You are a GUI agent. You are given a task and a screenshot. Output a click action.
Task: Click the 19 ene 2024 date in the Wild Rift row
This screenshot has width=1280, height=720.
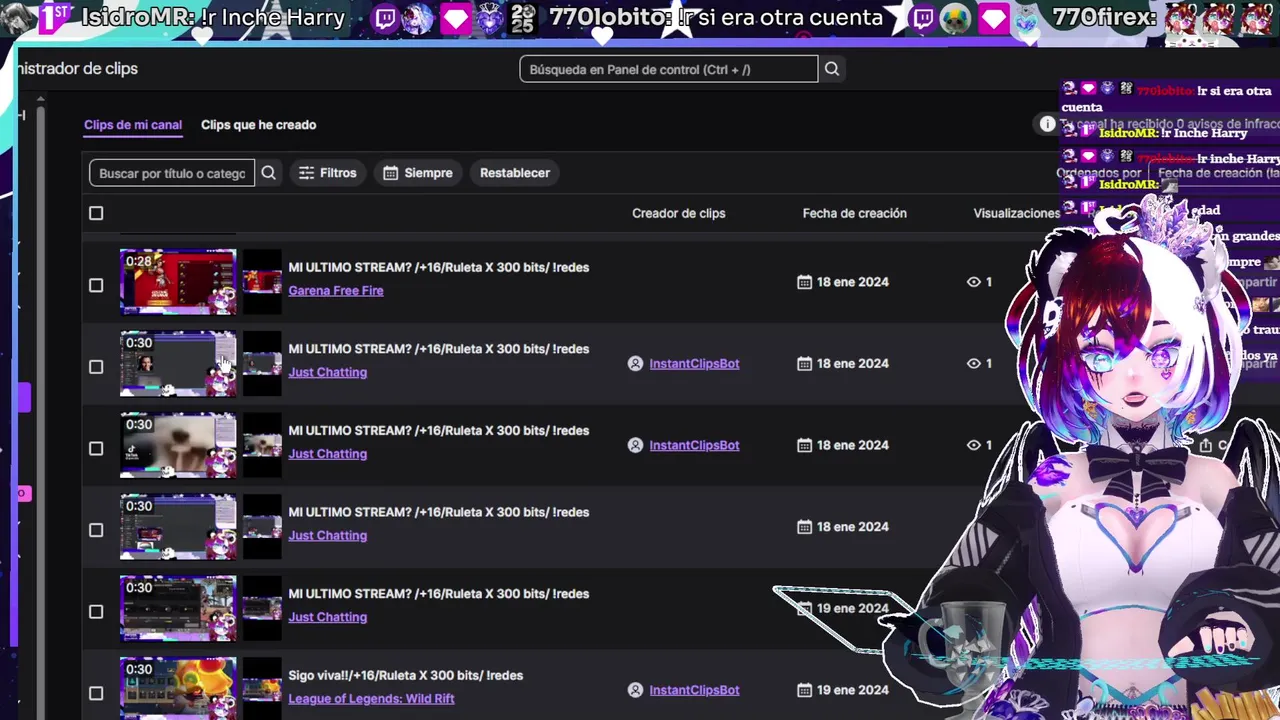[853, 690]
